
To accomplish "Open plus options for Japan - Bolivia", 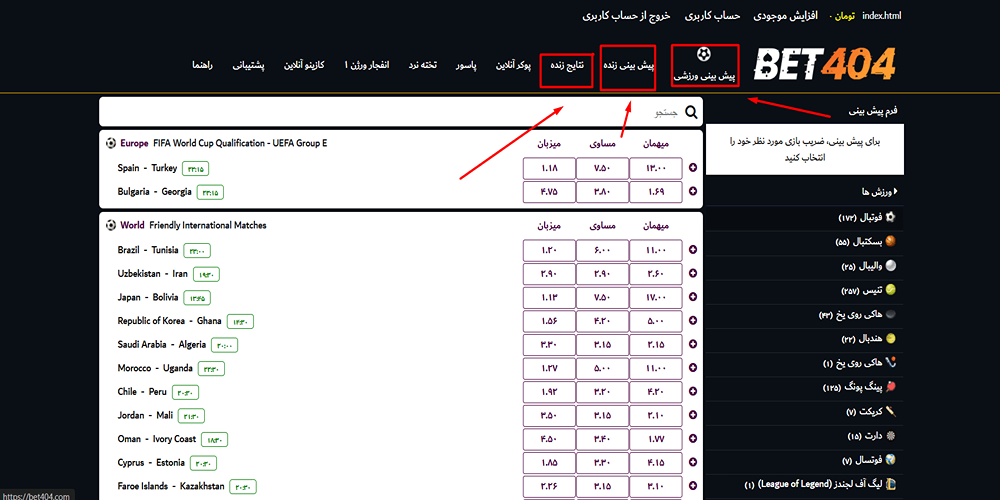I will click(x=693, y=297).
